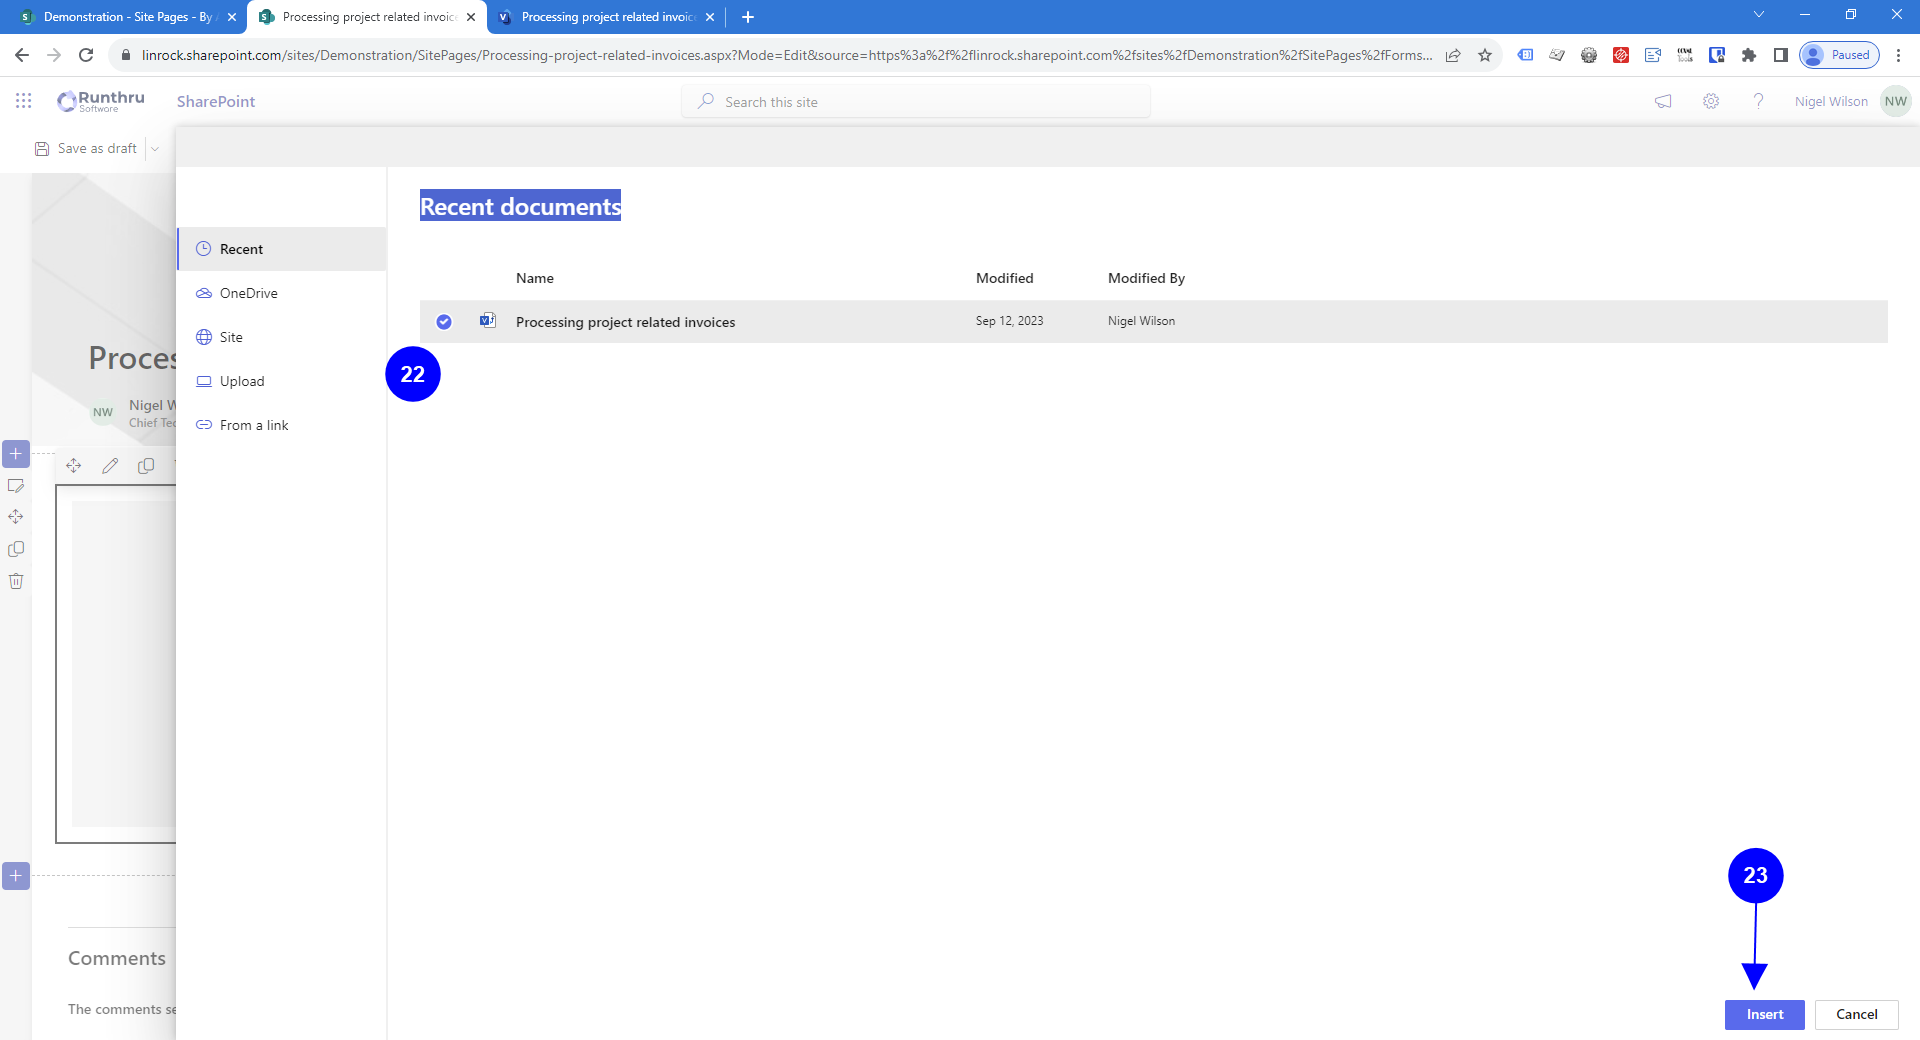Deselect the Processing project related invoices checkmark
The width and height of the screenshot is (1920, 1040).
tap(444, 322)
